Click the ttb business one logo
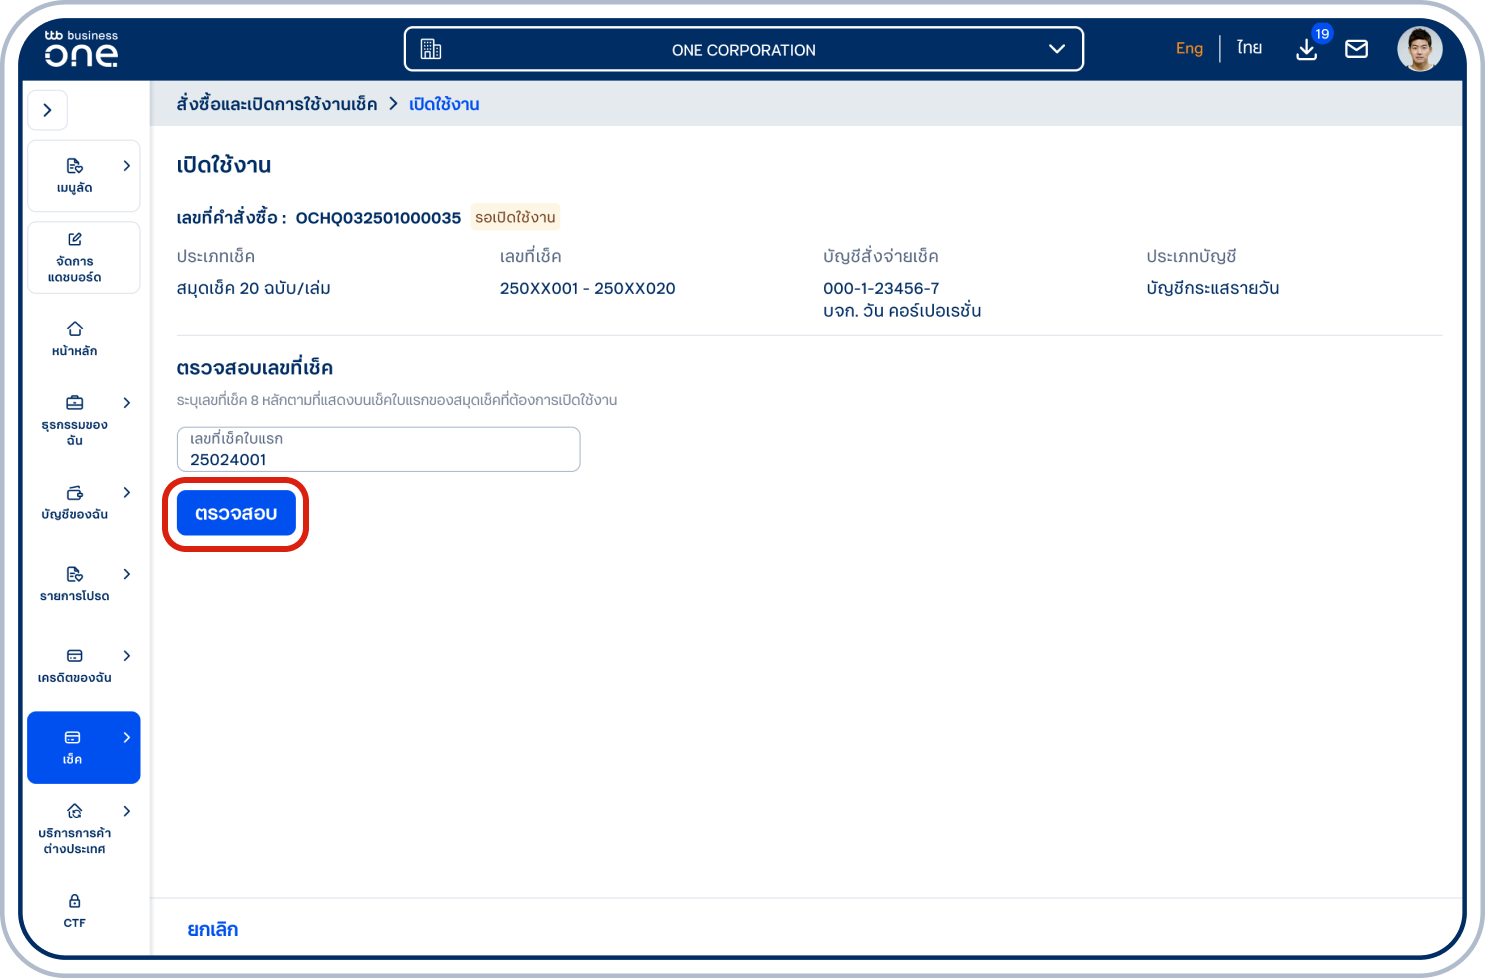Image resolution: width=1485 pixels, height=978 pixels. pyautogui.click(x=81, y=48)
